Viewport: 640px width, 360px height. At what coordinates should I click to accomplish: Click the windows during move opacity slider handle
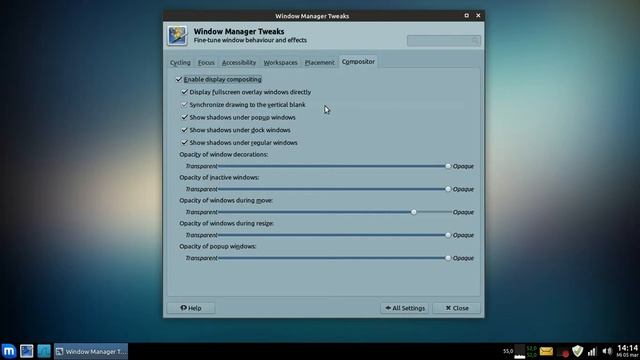click(x=413, y=212)
